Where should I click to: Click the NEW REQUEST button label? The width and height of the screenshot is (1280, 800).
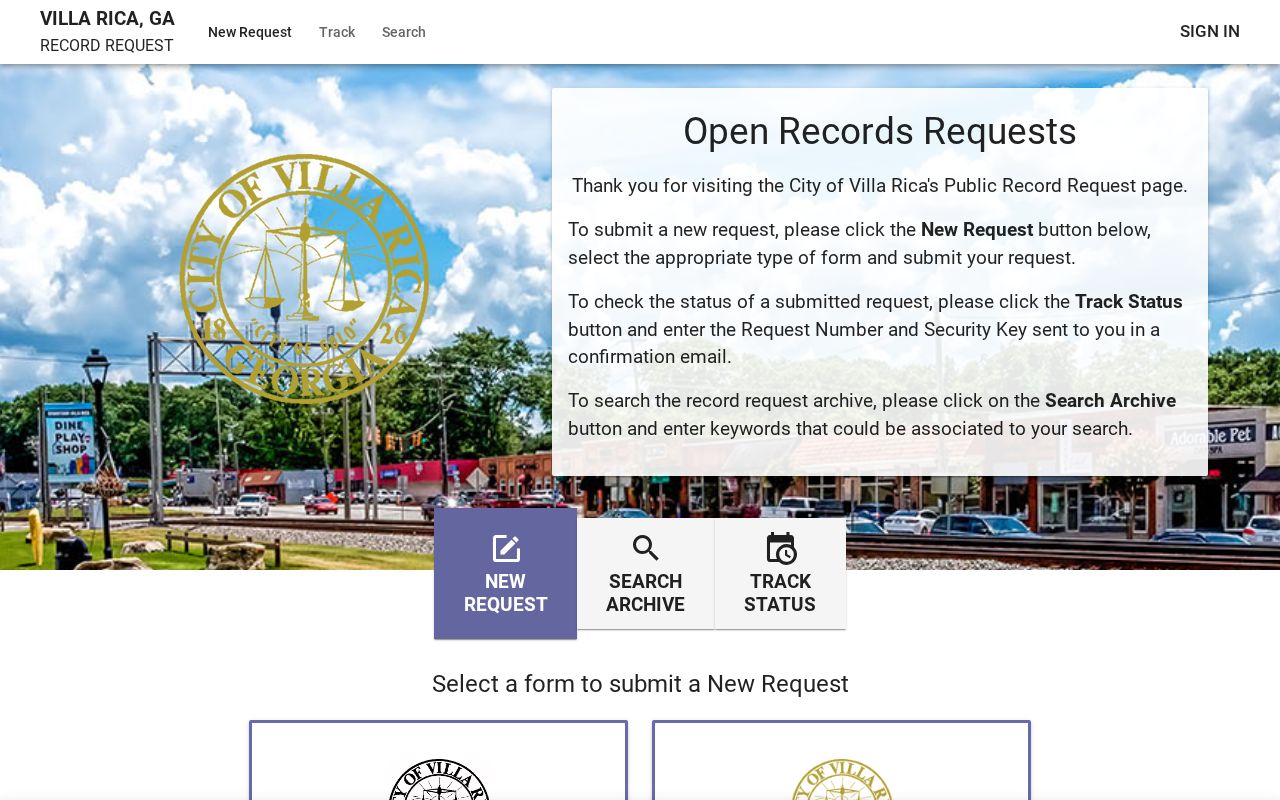point(506,593)
